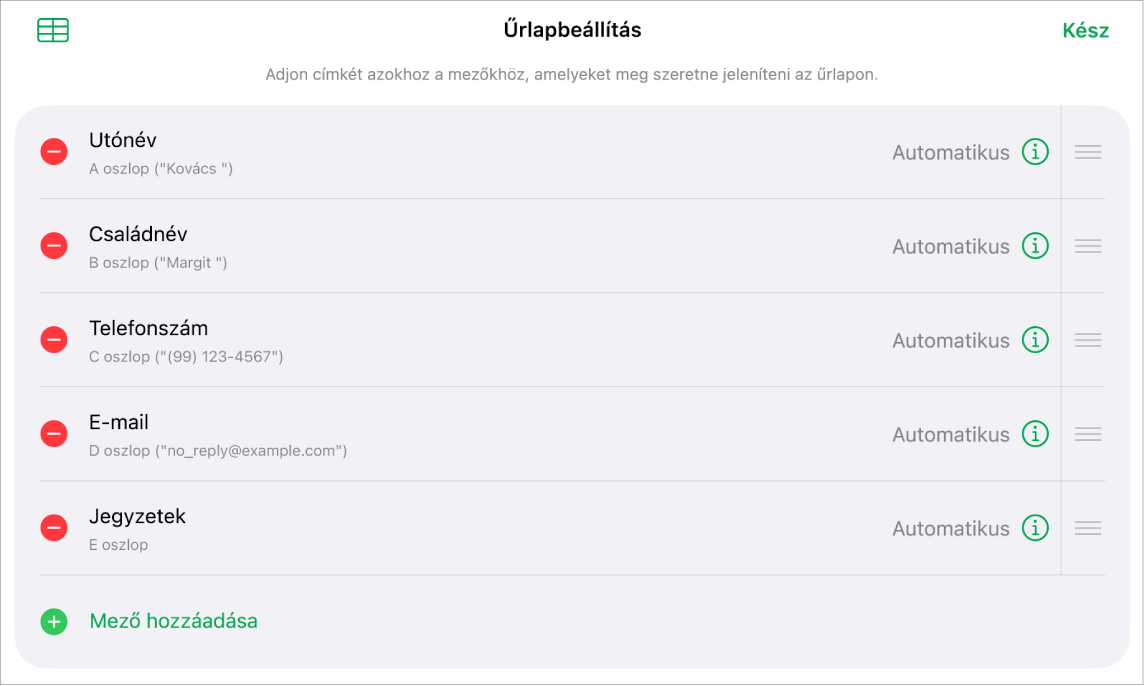Screen dimensions: 1146x686
Task: View info for Telefonszám field
Action: pos(1035,340)
